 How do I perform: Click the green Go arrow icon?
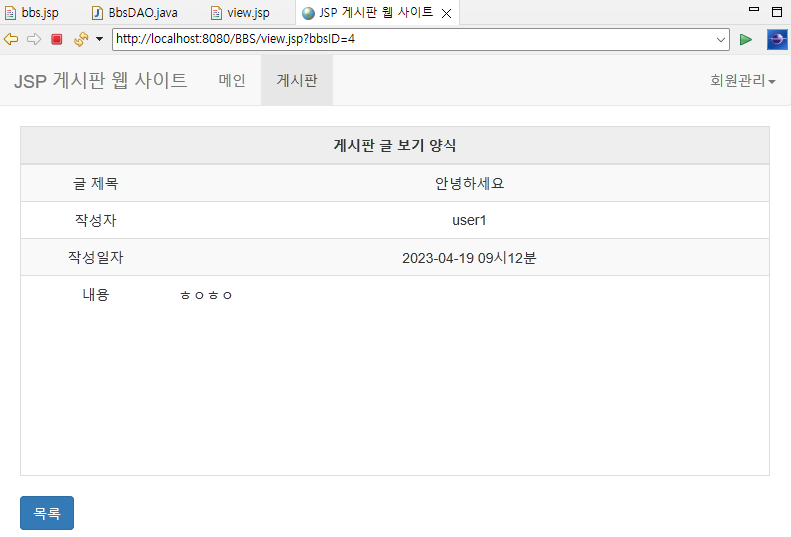(746, 39)
